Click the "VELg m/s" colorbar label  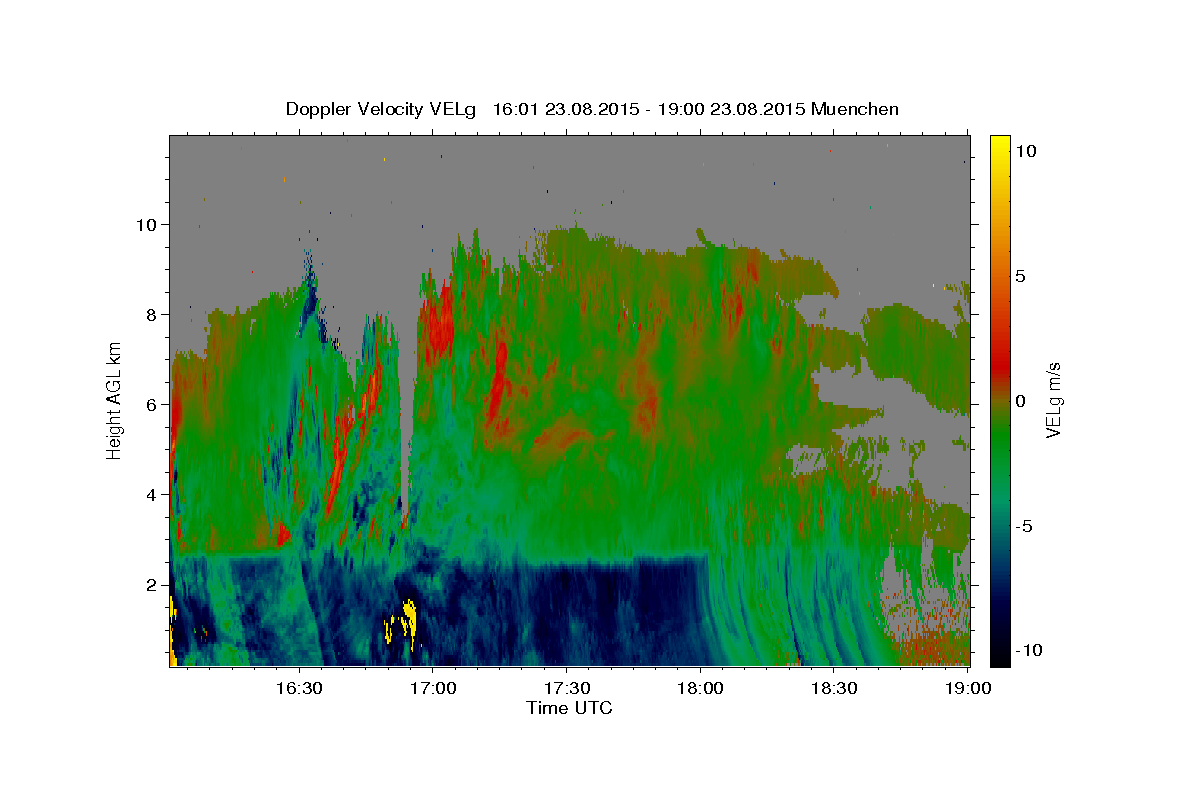(x=1053, y=399)
